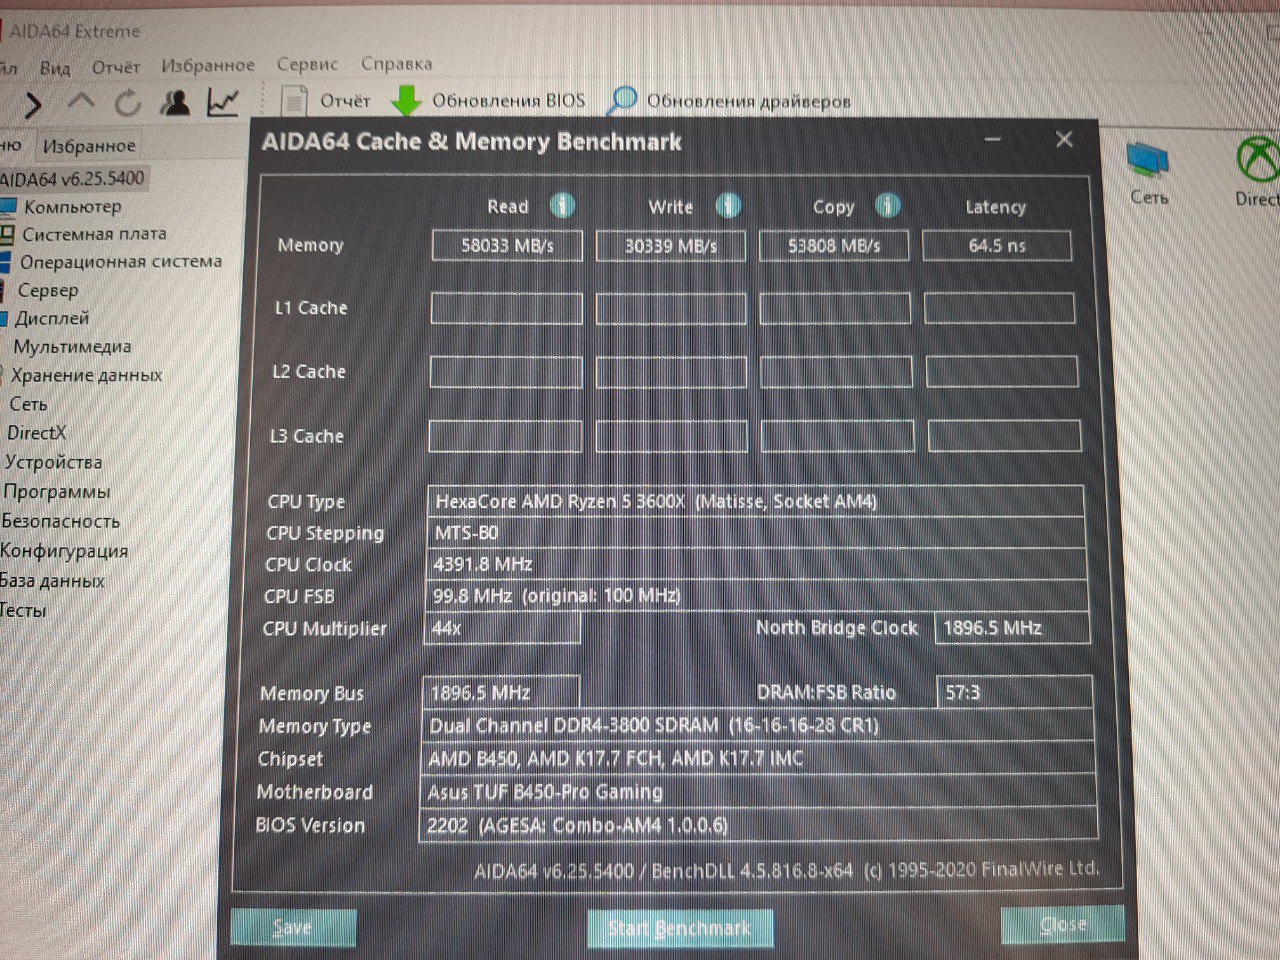Click Motherboard value Asus TUF B450-Pro Gaming
1280x960 pixels.
(758, 792)
